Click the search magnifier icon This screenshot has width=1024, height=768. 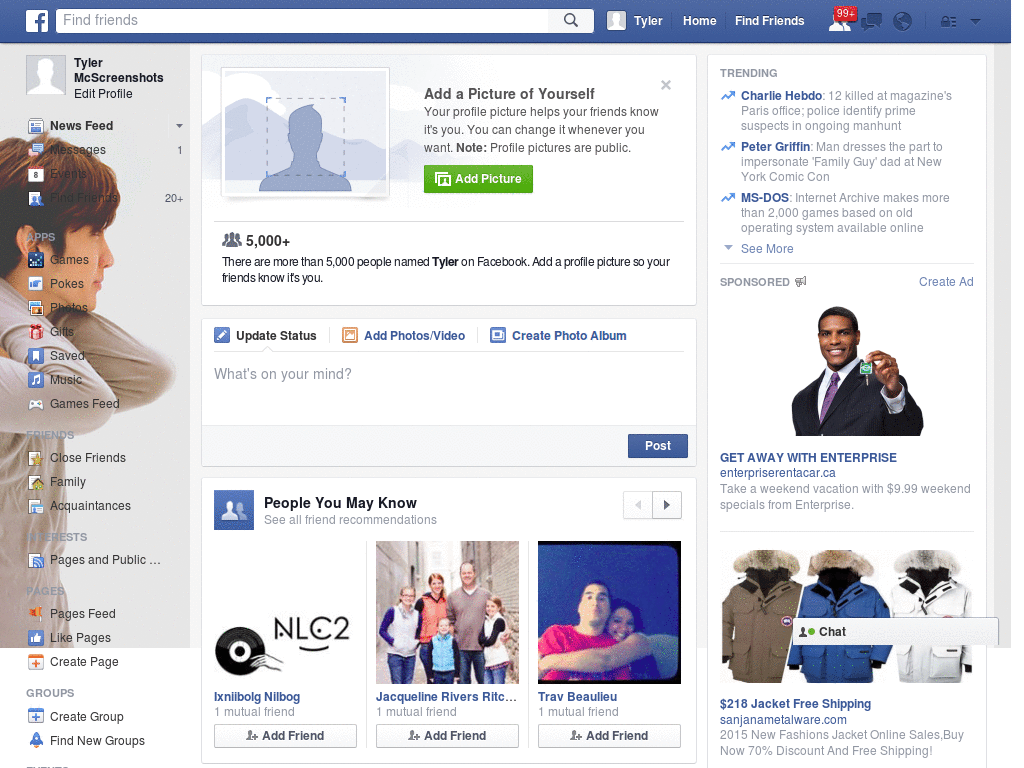click(x=571, y=20)
